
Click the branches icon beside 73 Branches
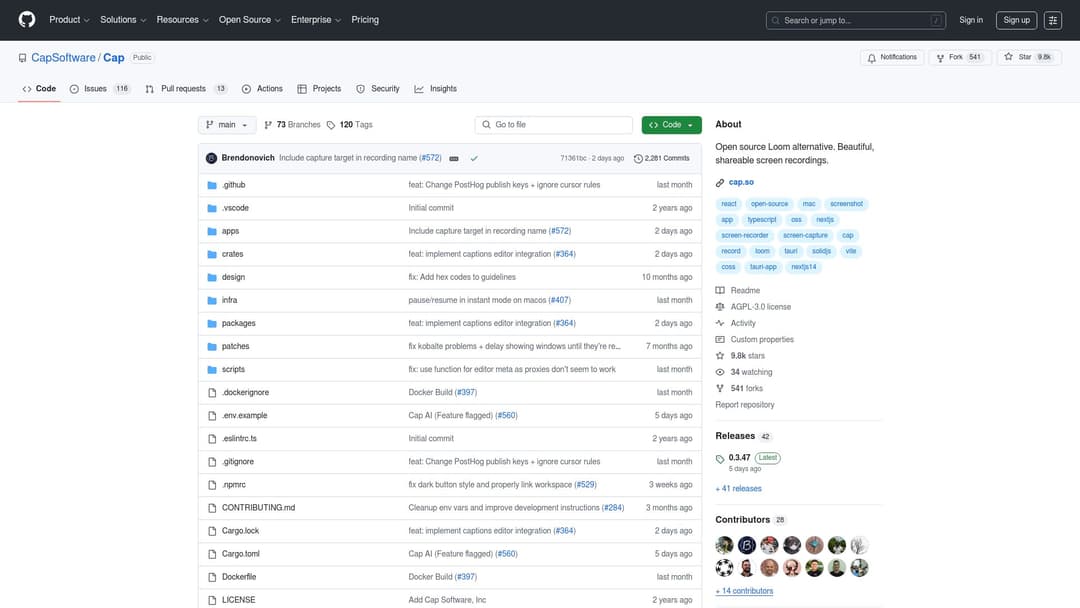pyautogui.click(x=268, y=125)
